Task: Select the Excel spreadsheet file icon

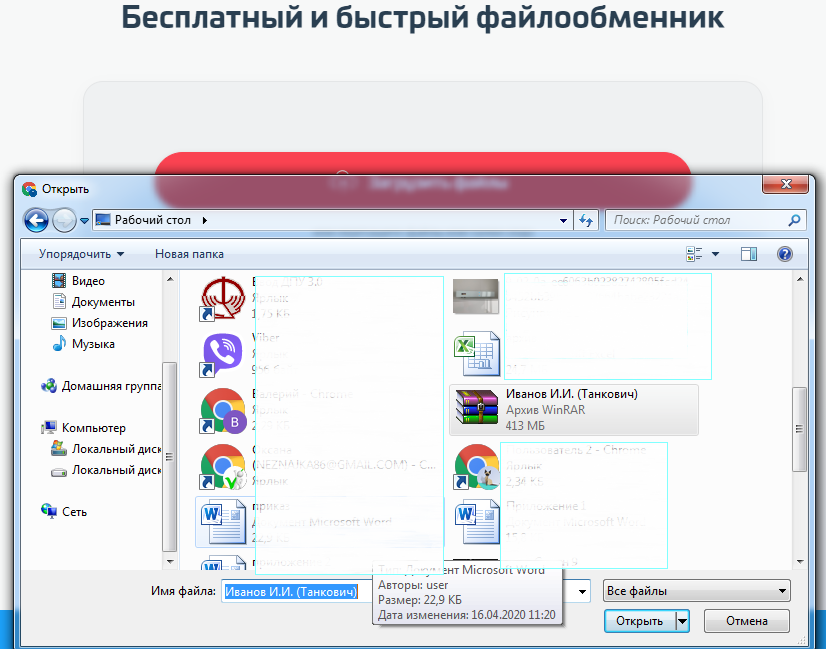Action: [x=477, y=353]
